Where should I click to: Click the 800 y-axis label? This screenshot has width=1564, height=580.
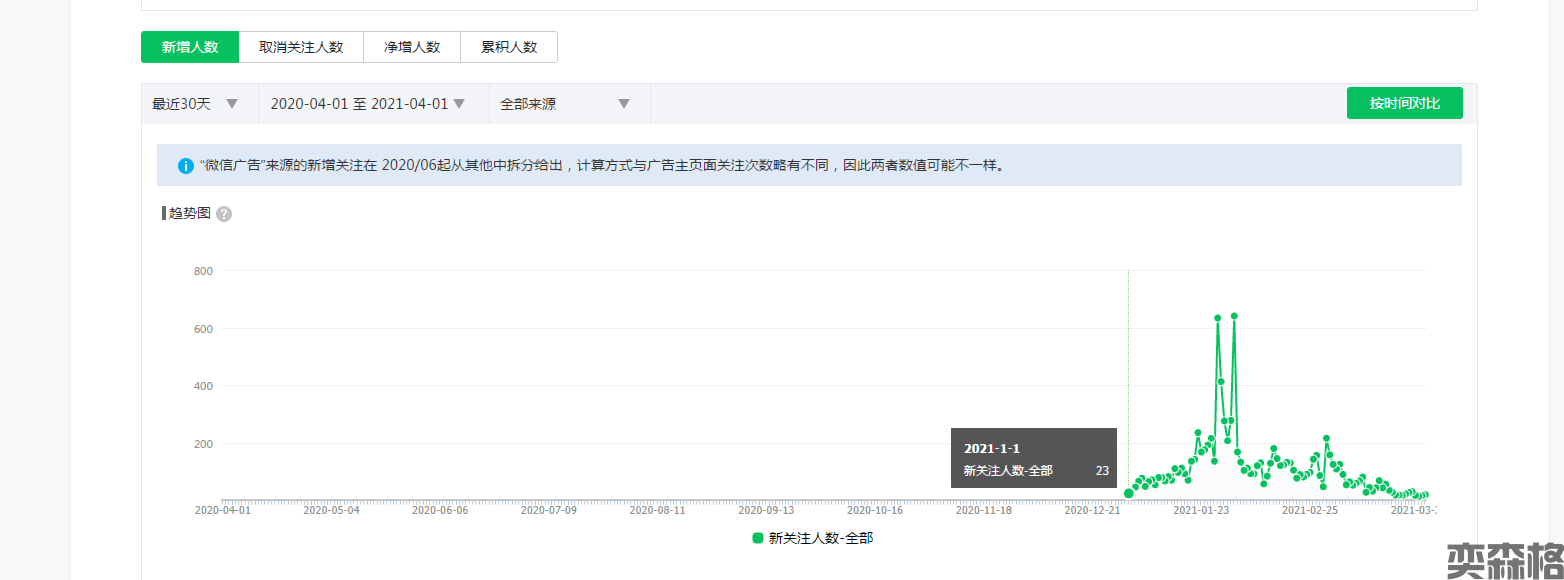point(203,271)
